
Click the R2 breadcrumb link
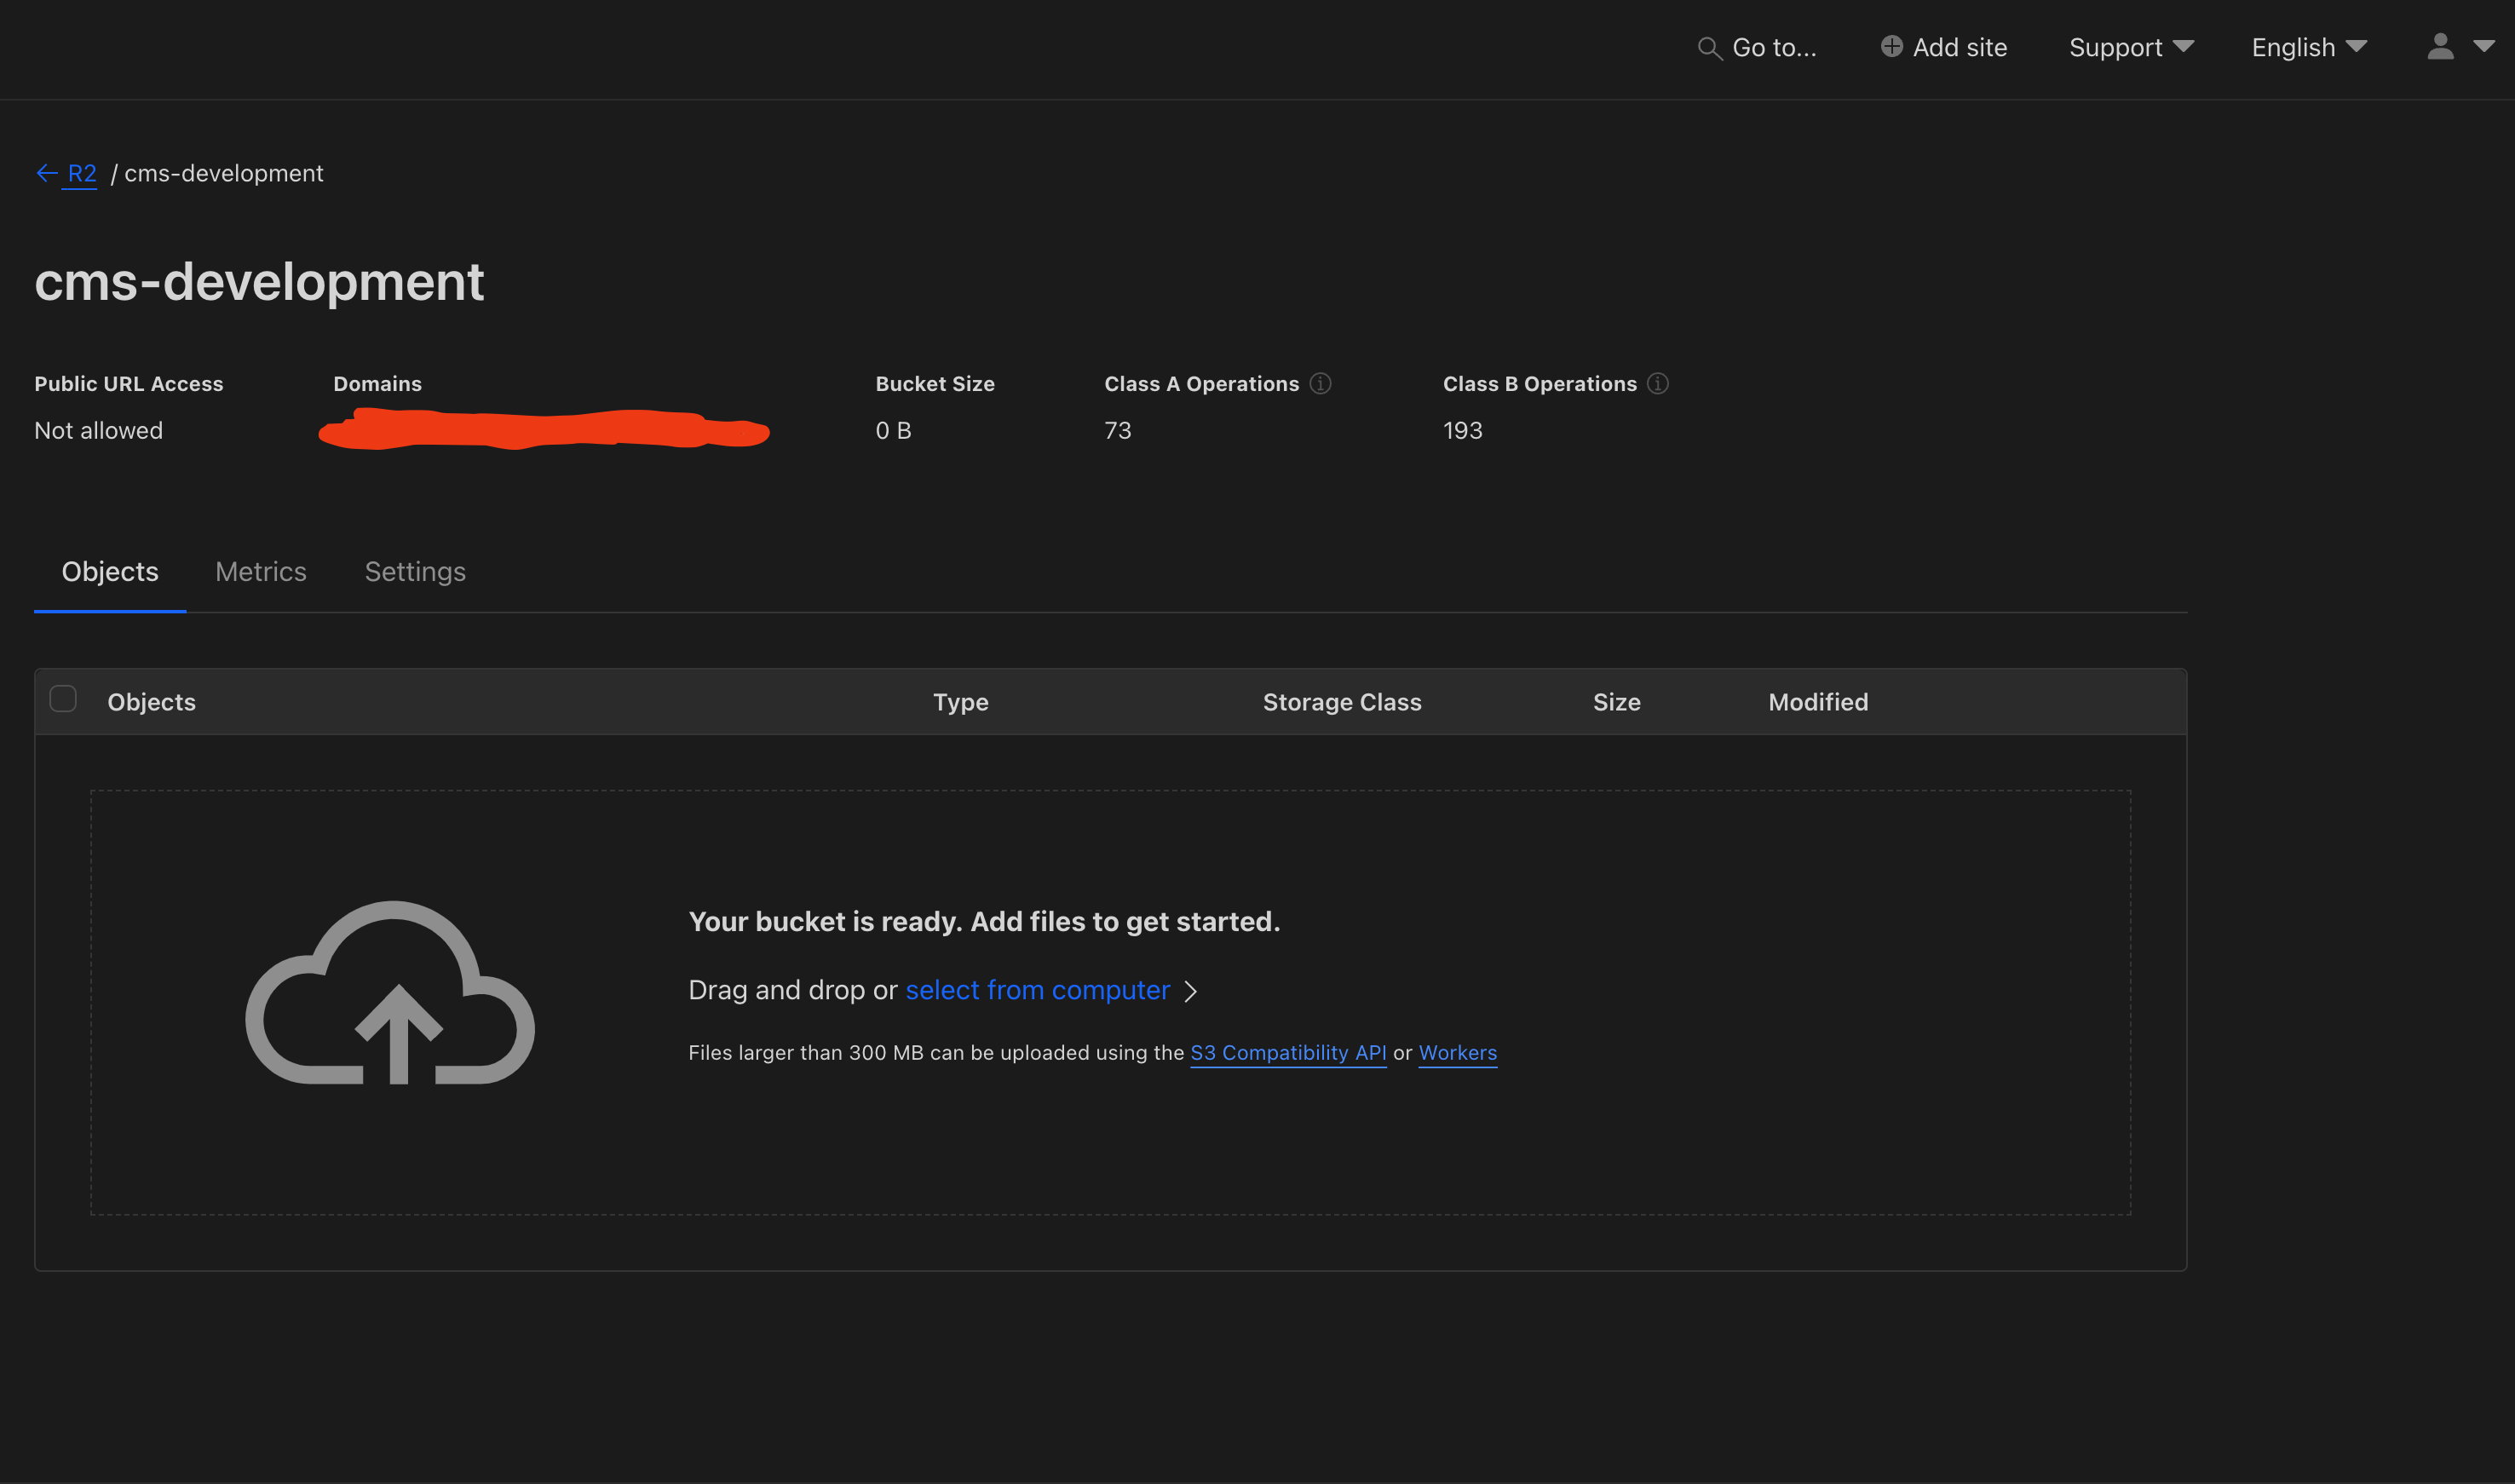(81, 173)
